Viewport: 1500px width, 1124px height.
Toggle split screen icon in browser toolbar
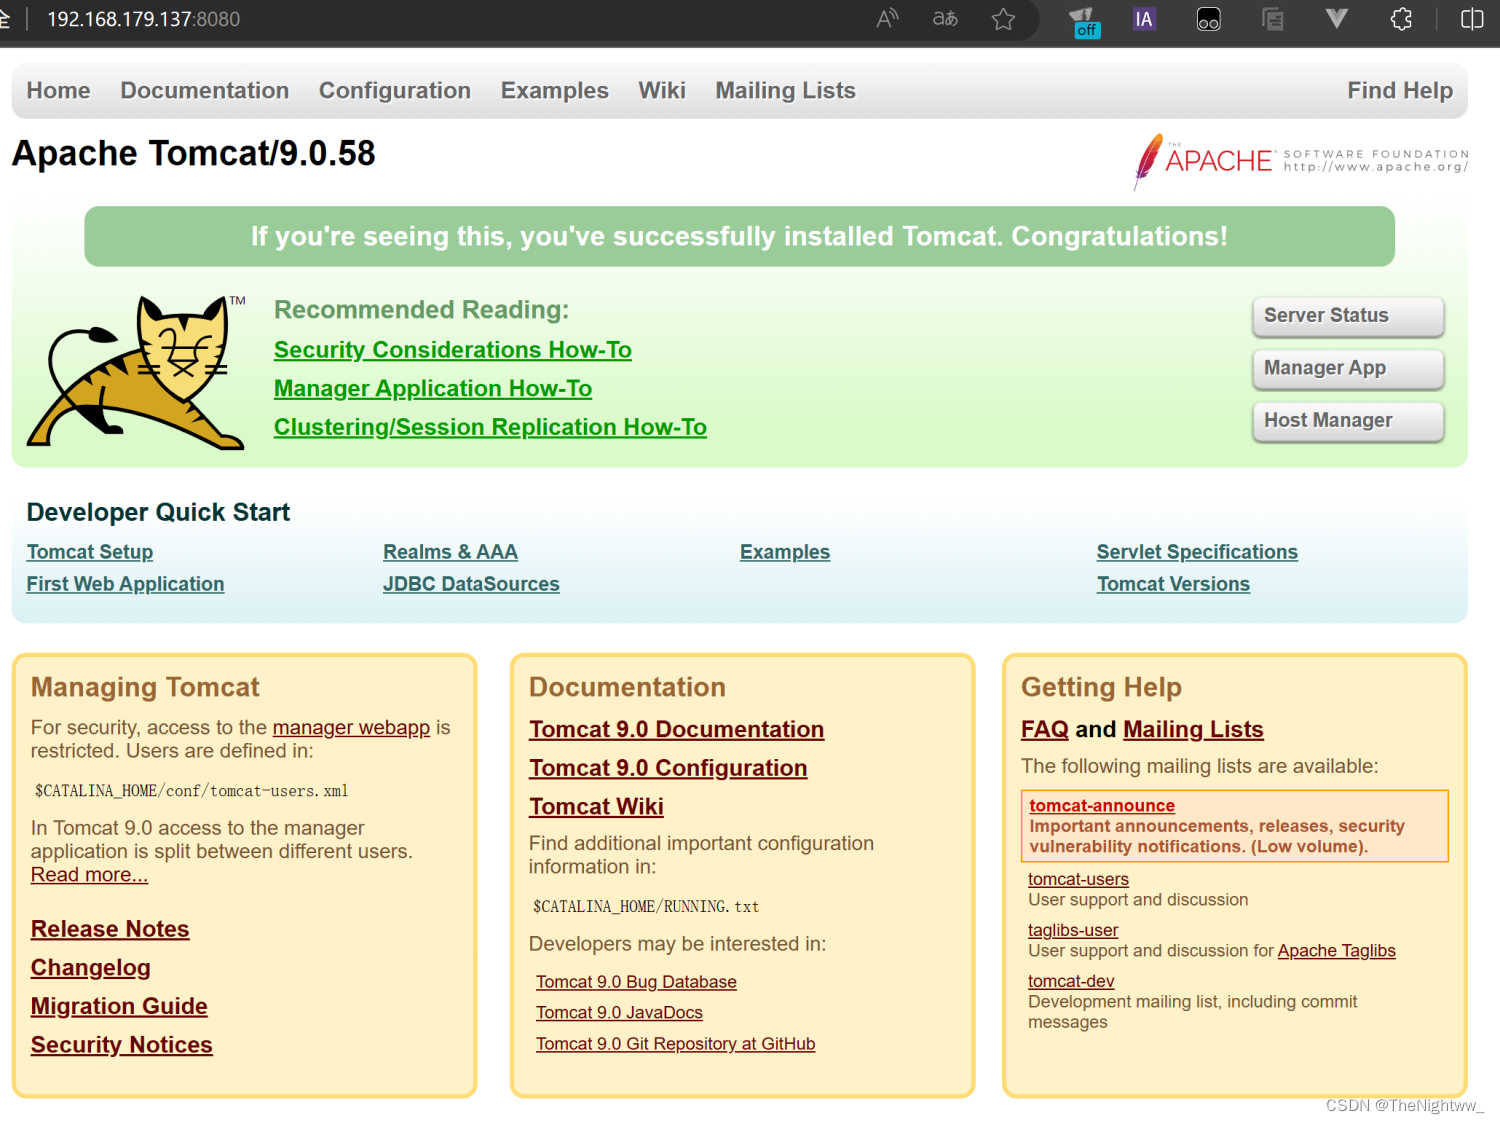click(x=1471, y=19)
